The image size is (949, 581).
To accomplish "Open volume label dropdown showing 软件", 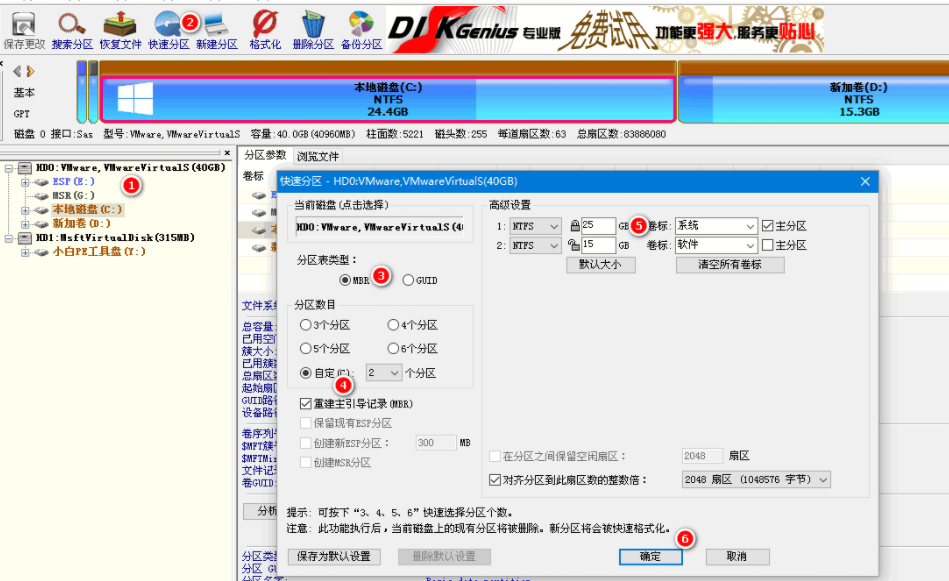I will (x=716, y=245).
